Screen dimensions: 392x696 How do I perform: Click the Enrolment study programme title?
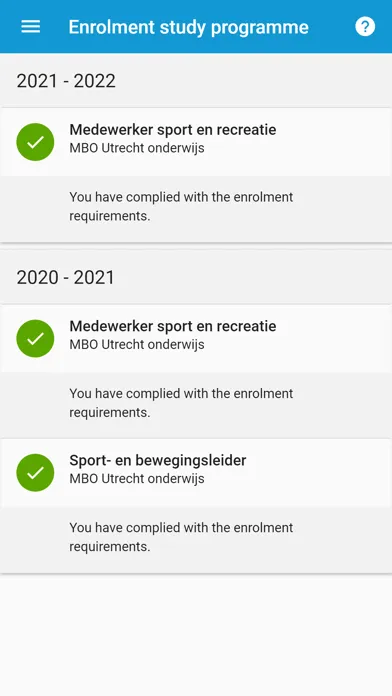pyautogui.click(x=188, y=27)
